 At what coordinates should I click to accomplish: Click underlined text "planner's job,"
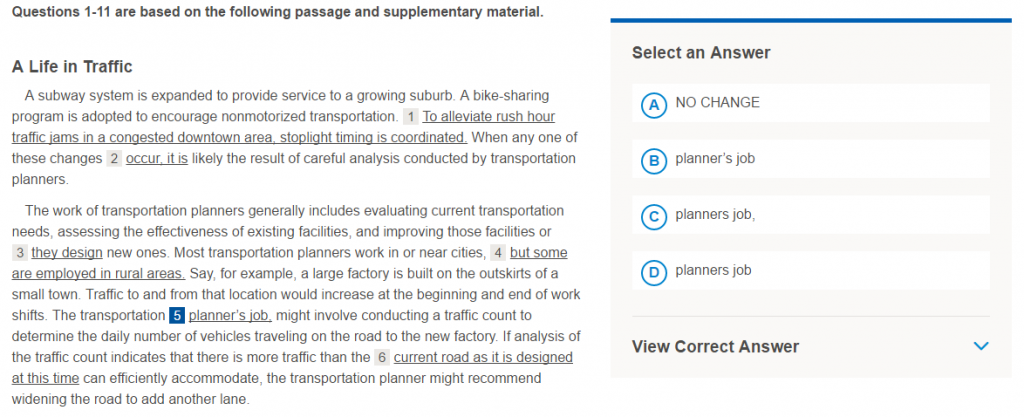[230, 315]
